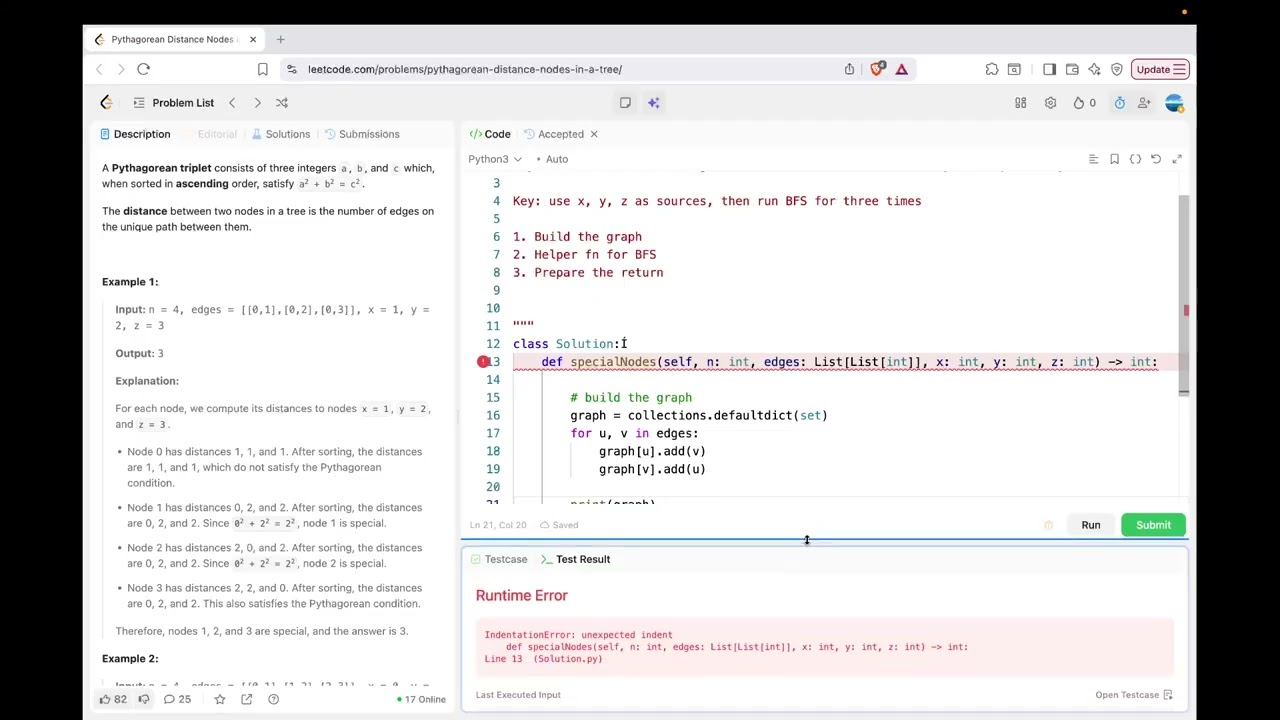The height and width of the screenshot is (720, 1280).
Task: Dislike the problem with thumbs down
Action: 143,699
